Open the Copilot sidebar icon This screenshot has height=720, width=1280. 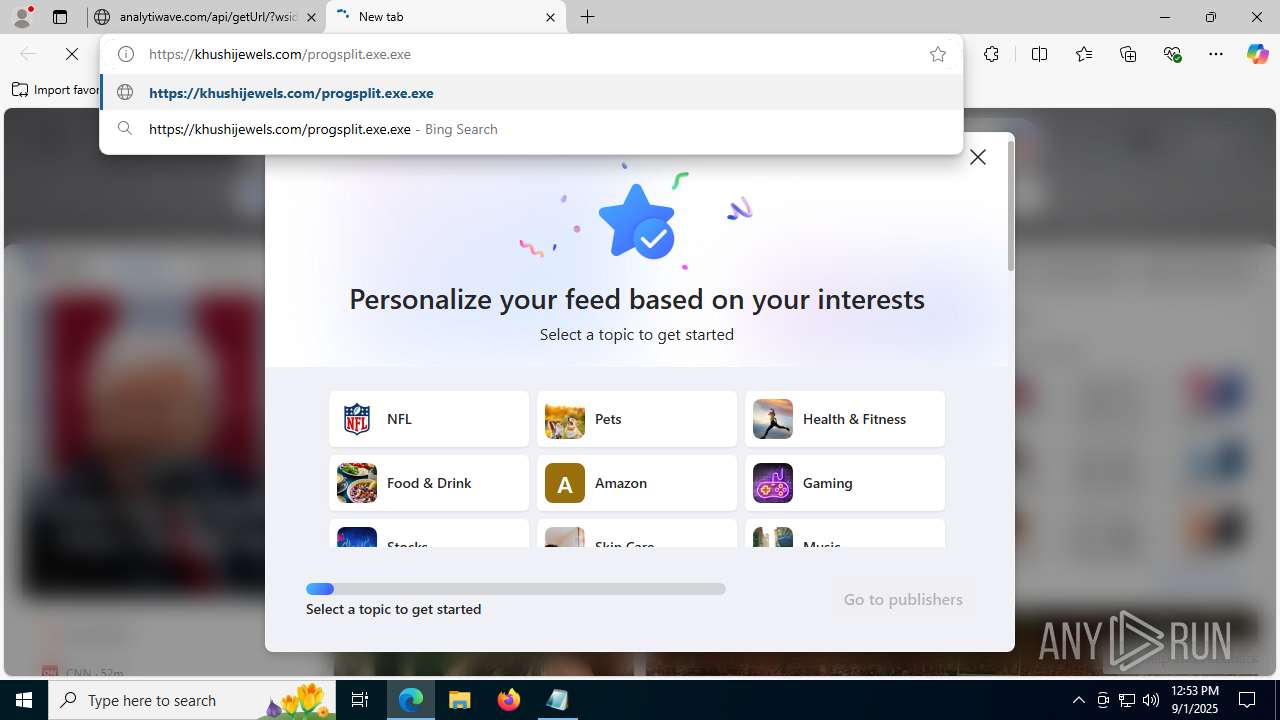coord(1257,54)
